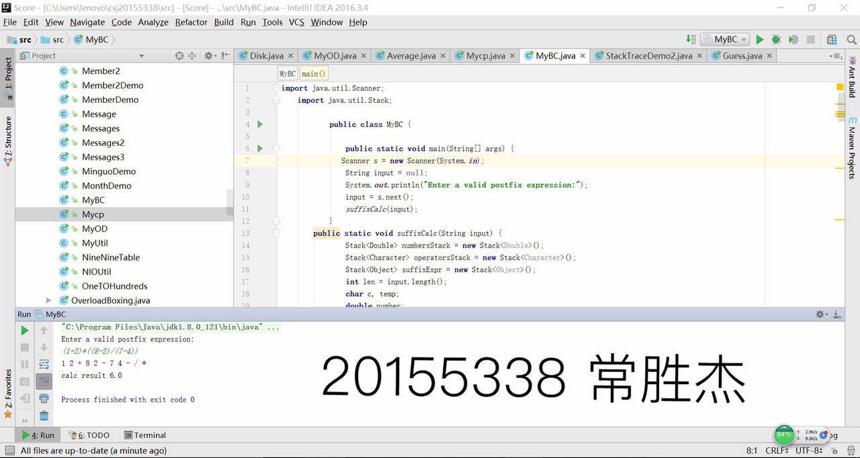This screenshot has width=860, height=458.
Task: Open the MyBC run configuration dropdown
Action: click(x=725, y=39)
